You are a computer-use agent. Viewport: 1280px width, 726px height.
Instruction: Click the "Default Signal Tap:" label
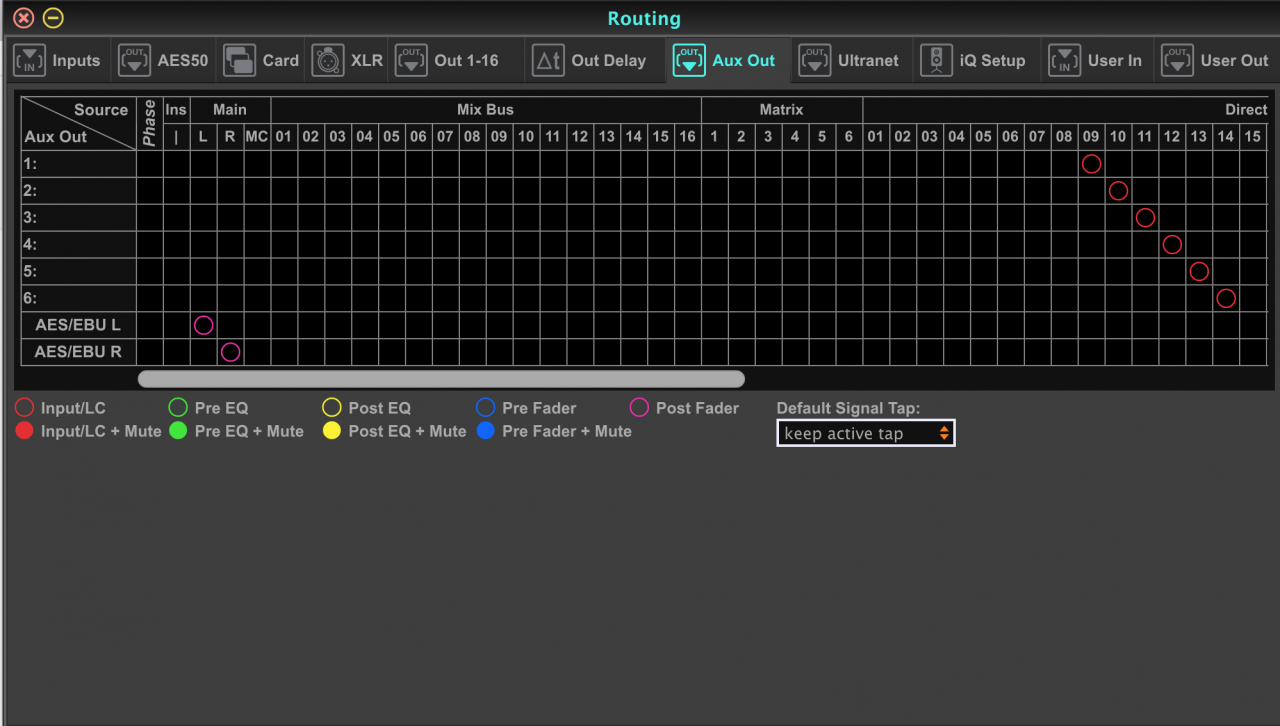848,408
